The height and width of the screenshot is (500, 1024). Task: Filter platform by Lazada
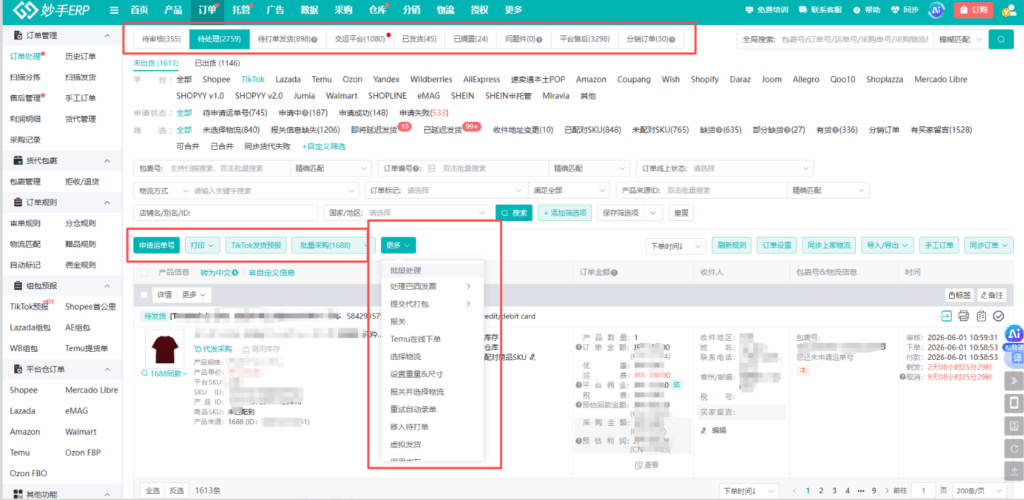(x=288, y=79)
